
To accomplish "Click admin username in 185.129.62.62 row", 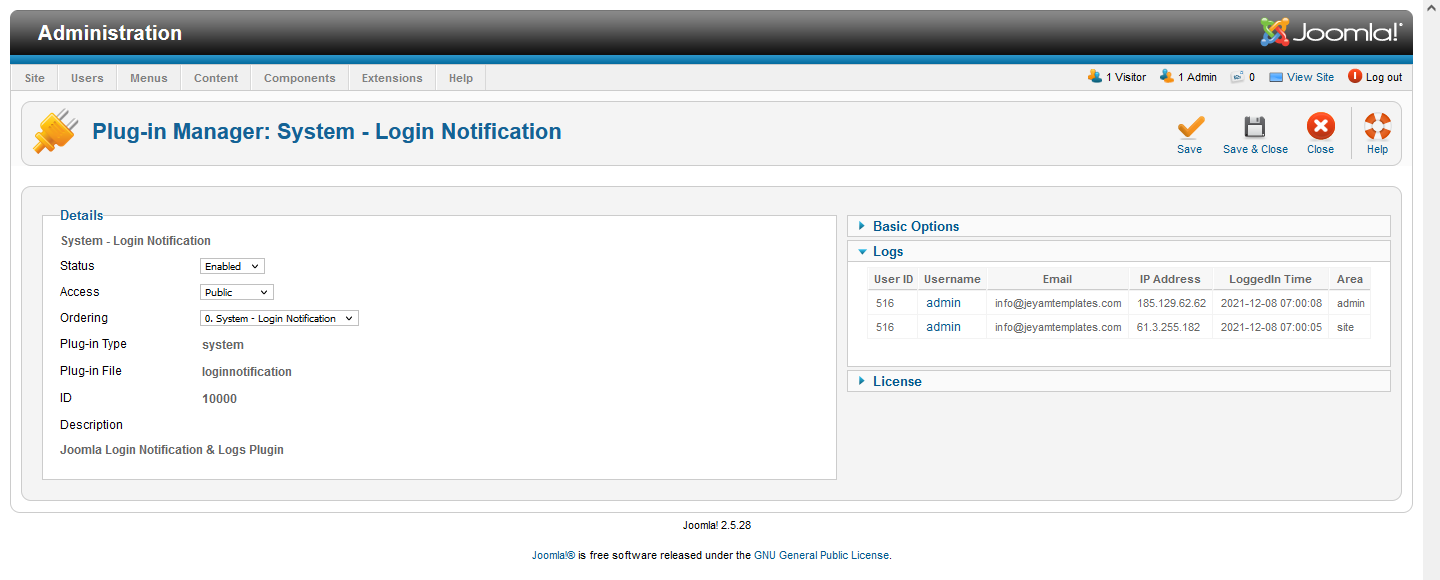I will 943,302.
